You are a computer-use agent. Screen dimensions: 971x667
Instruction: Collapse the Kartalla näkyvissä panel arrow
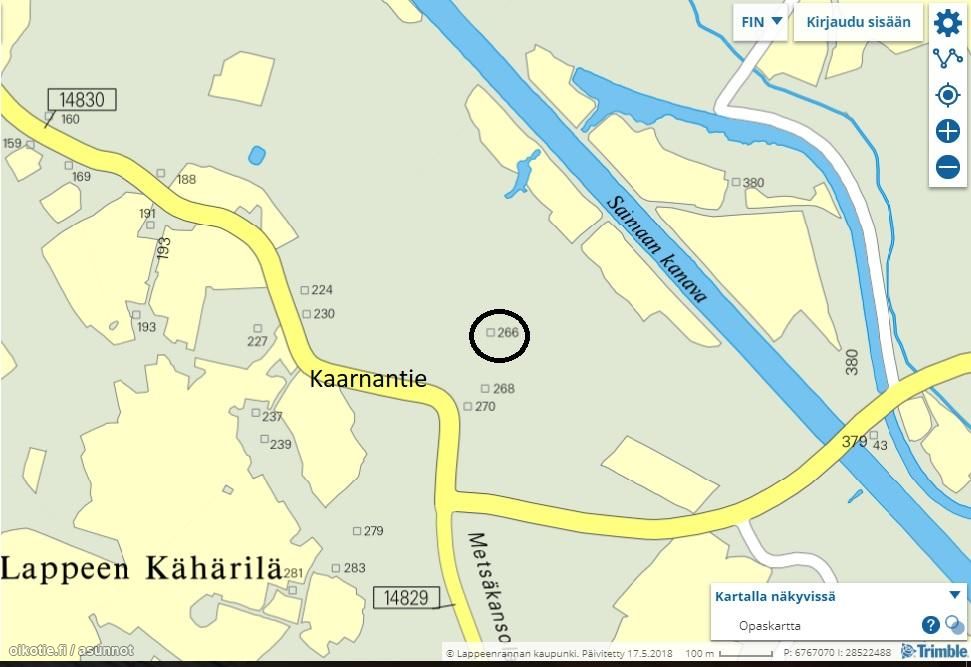954,595
